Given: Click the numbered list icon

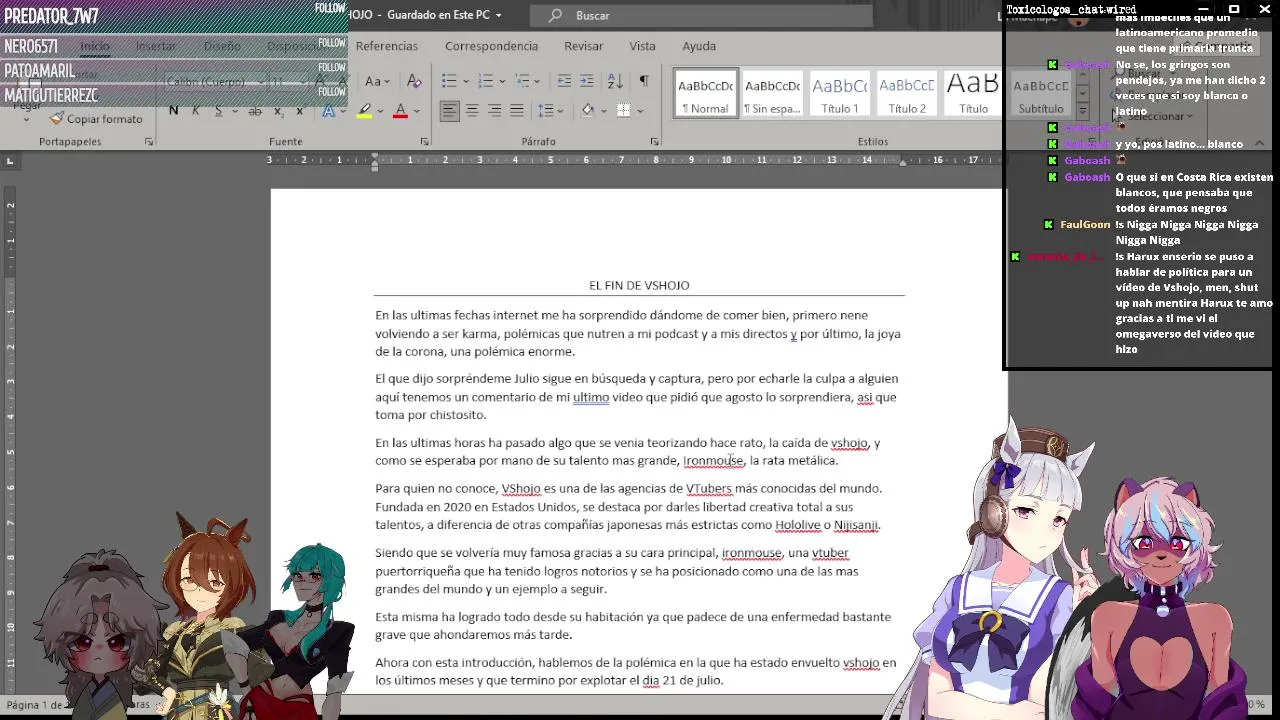Looking at the screenshot, I should (485, 81).
